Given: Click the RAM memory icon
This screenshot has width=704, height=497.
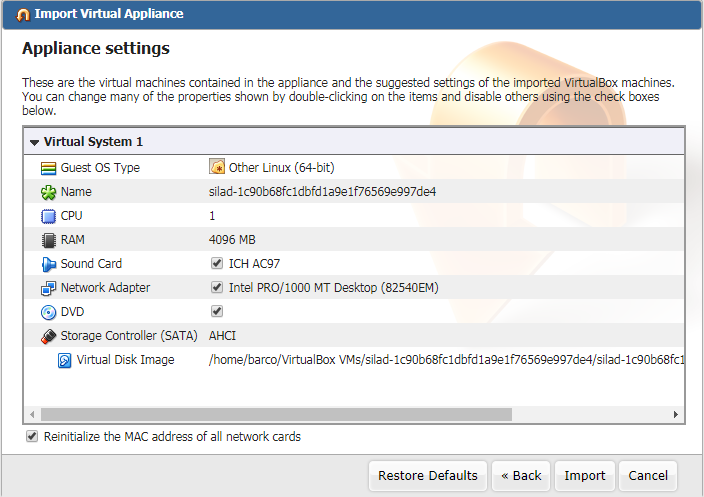Looking at the screenshot, I should click(48, 240).
